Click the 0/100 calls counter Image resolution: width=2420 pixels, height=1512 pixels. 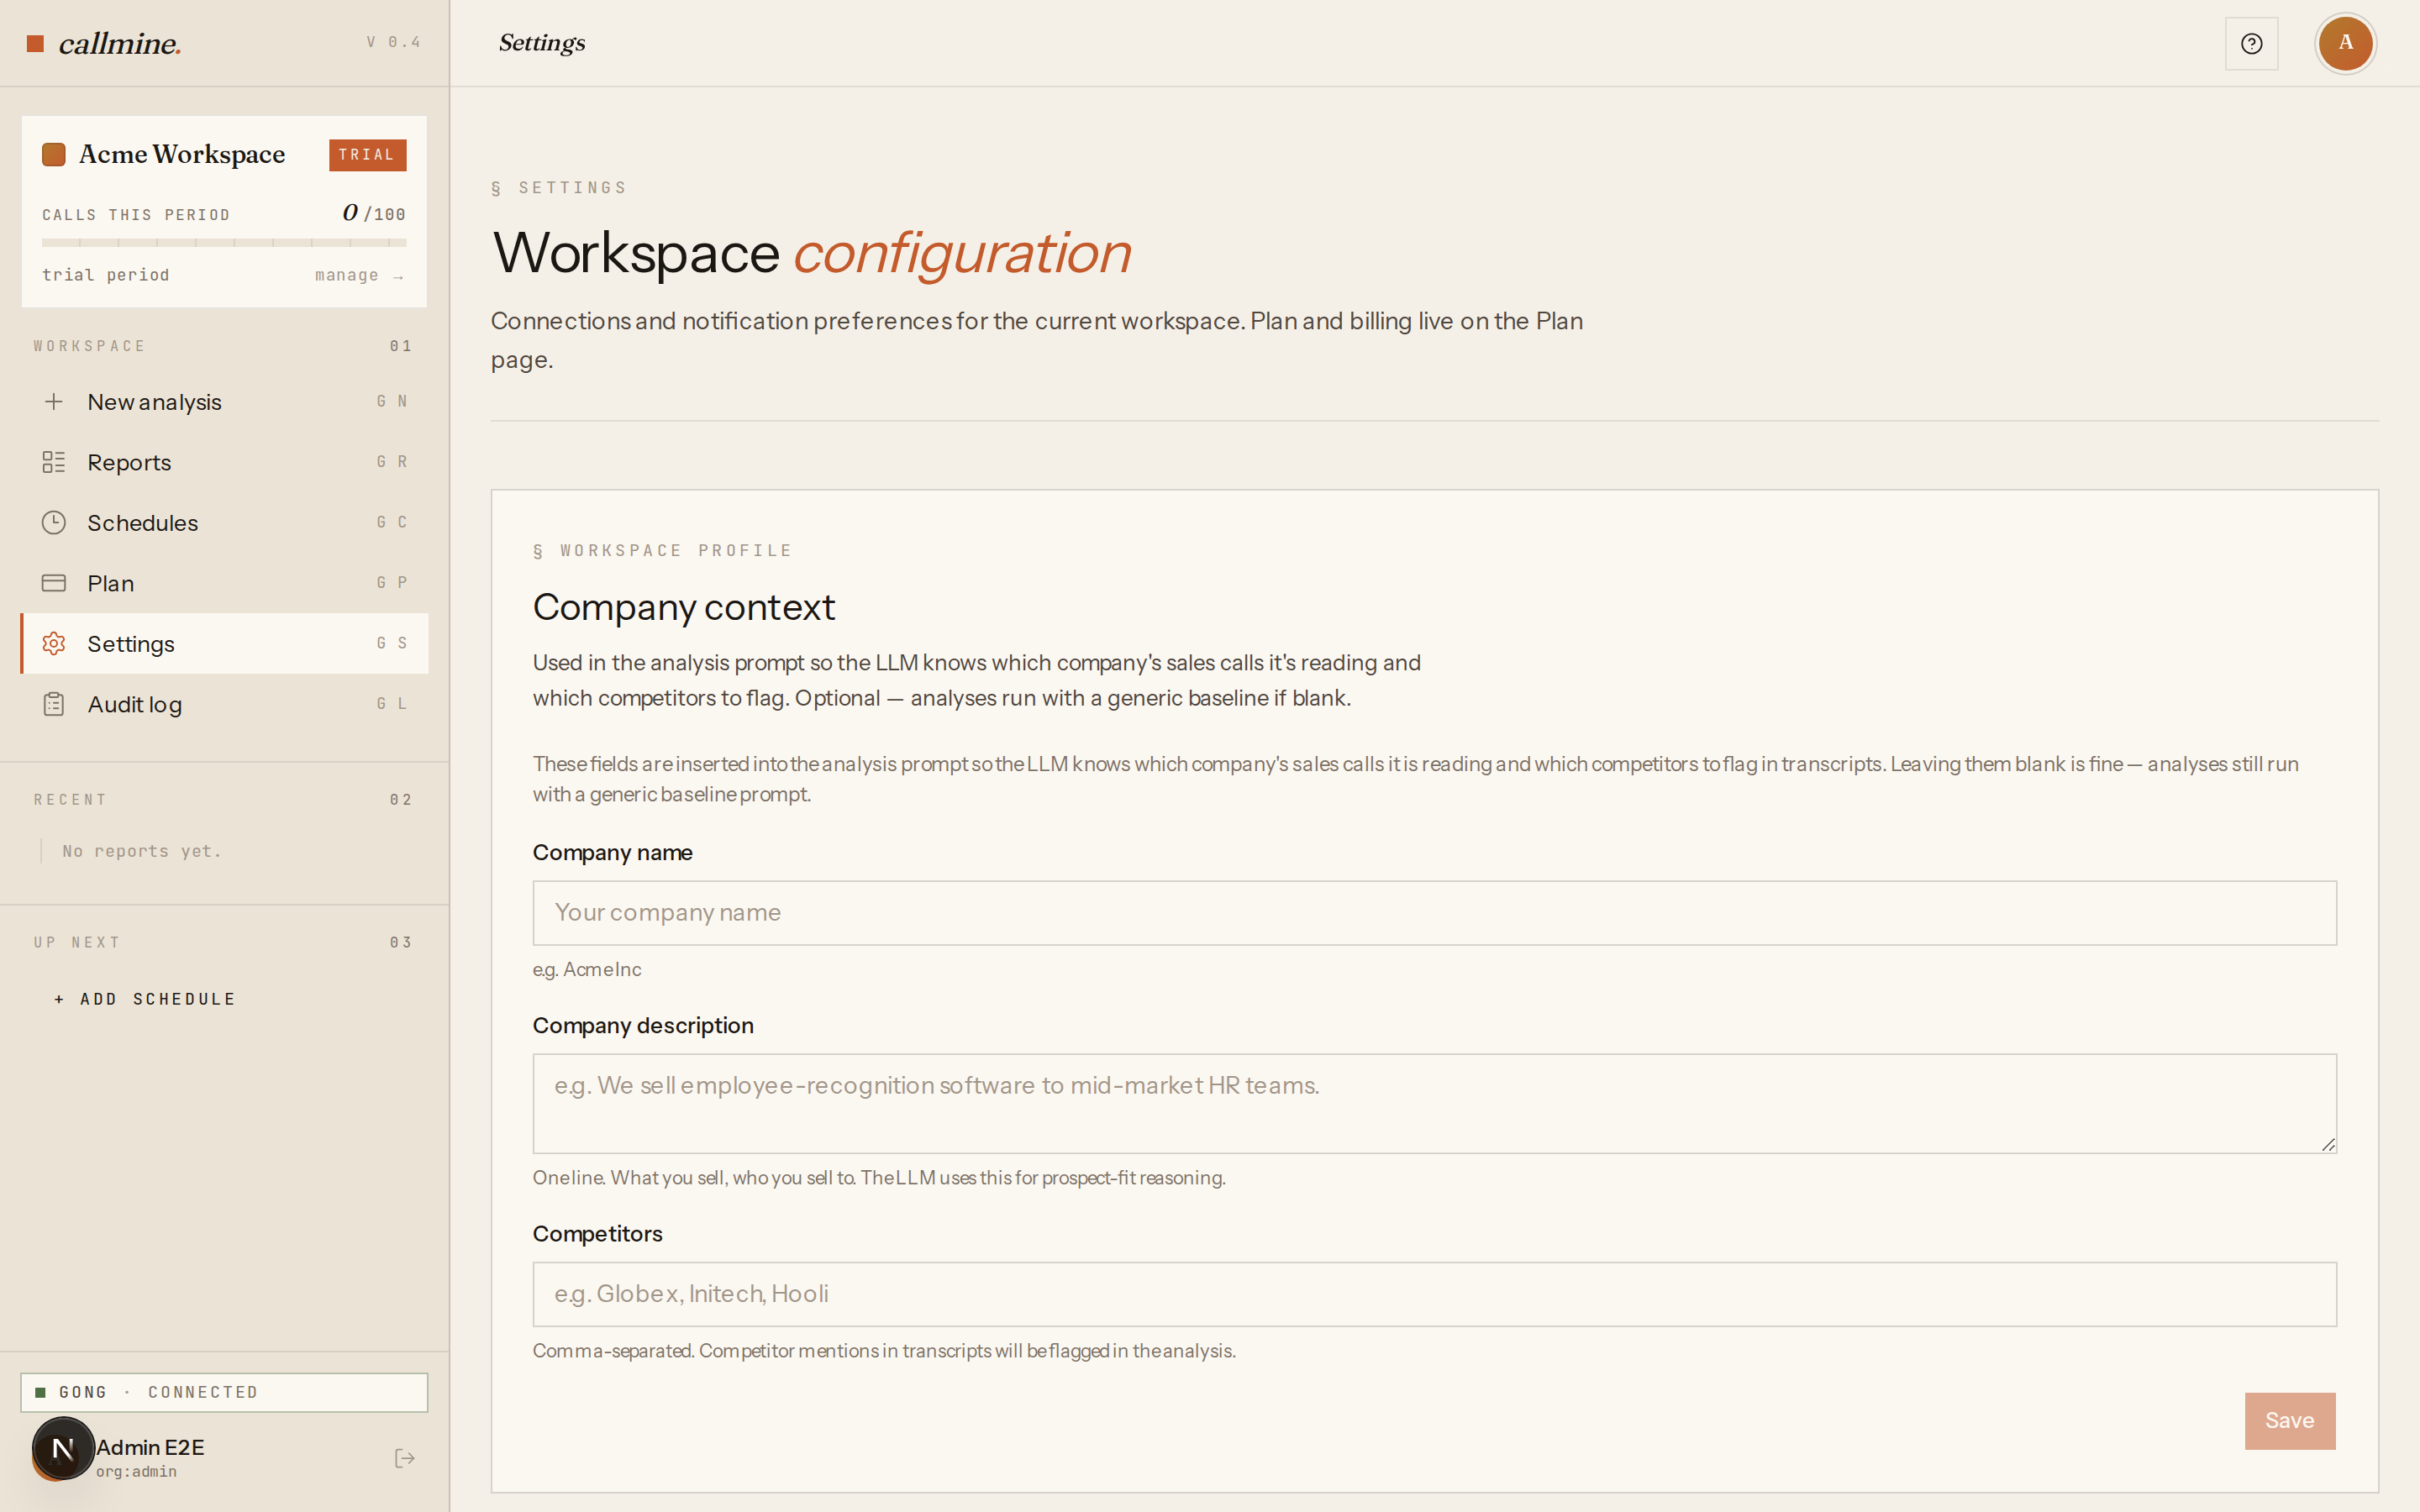tap(374, 213)
